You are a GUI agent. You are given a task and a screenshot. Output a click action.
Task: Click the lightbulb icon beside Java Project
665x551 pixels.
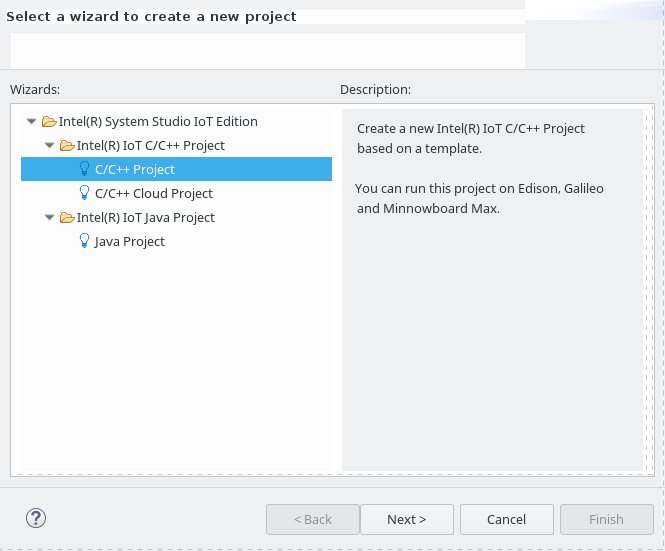[x=84, y=241]
